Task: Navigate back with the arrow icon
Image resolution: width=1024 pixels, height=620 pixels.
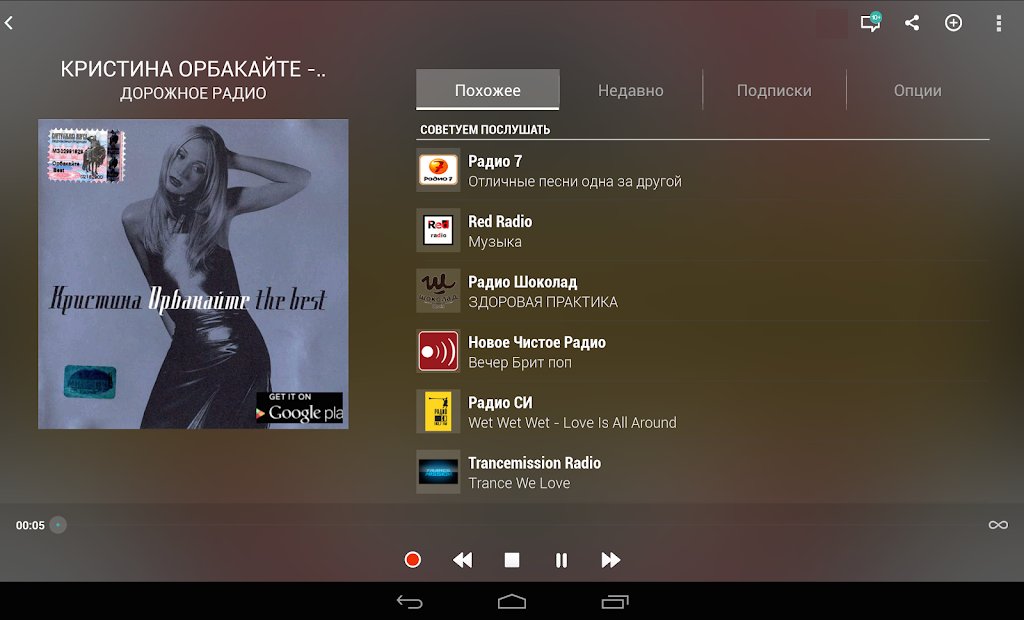Action: tap(12, 22)
